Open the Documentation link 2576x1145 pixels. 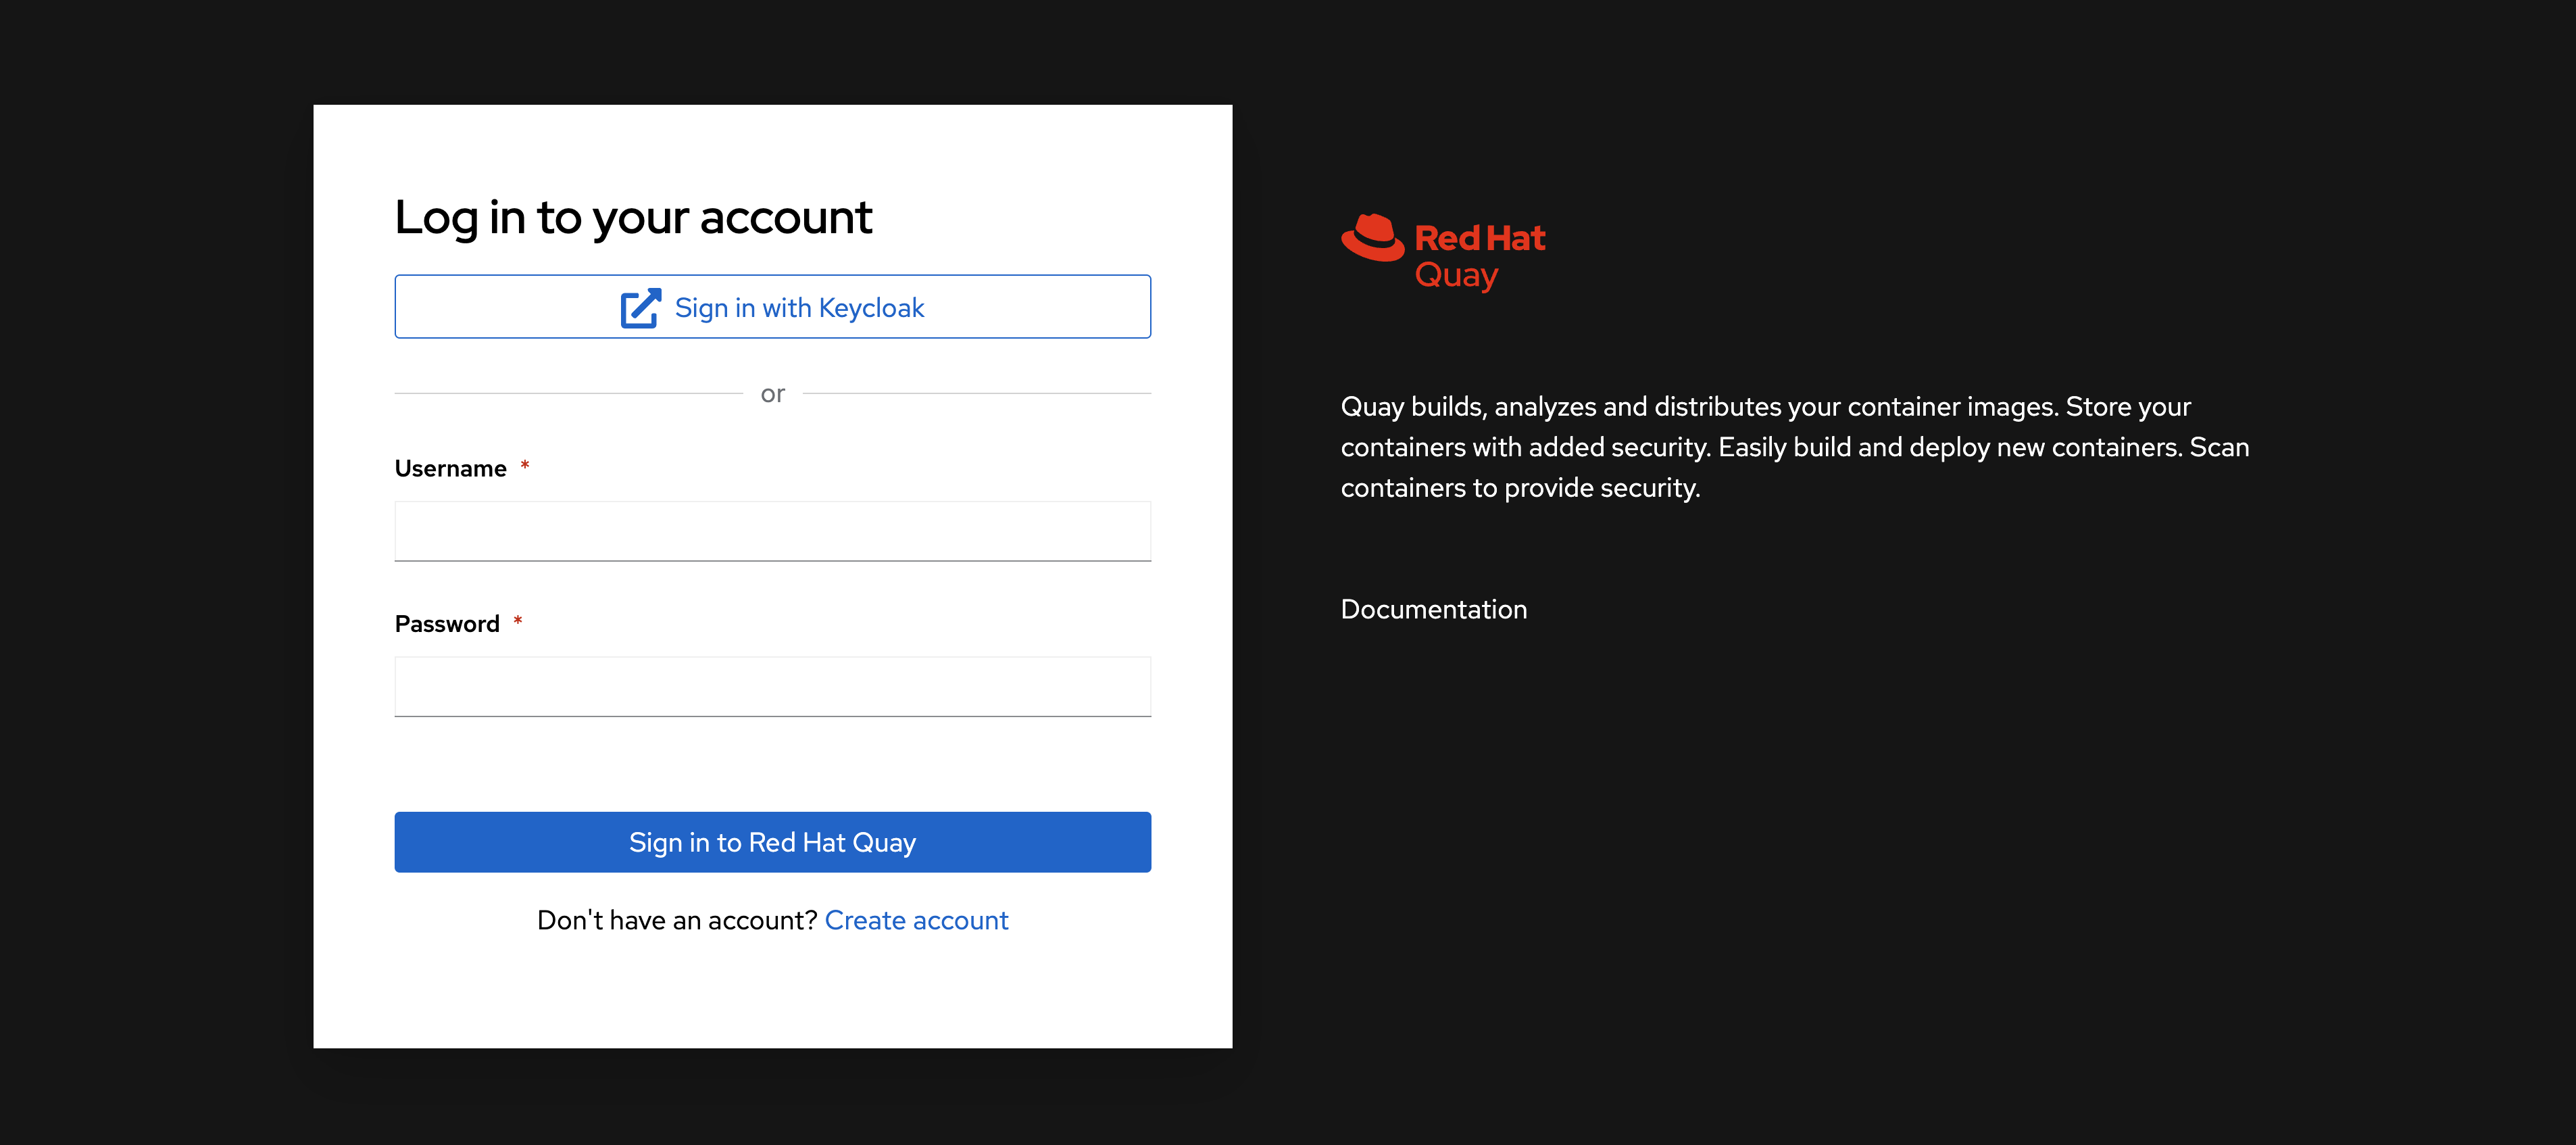tap(1433, 609)
